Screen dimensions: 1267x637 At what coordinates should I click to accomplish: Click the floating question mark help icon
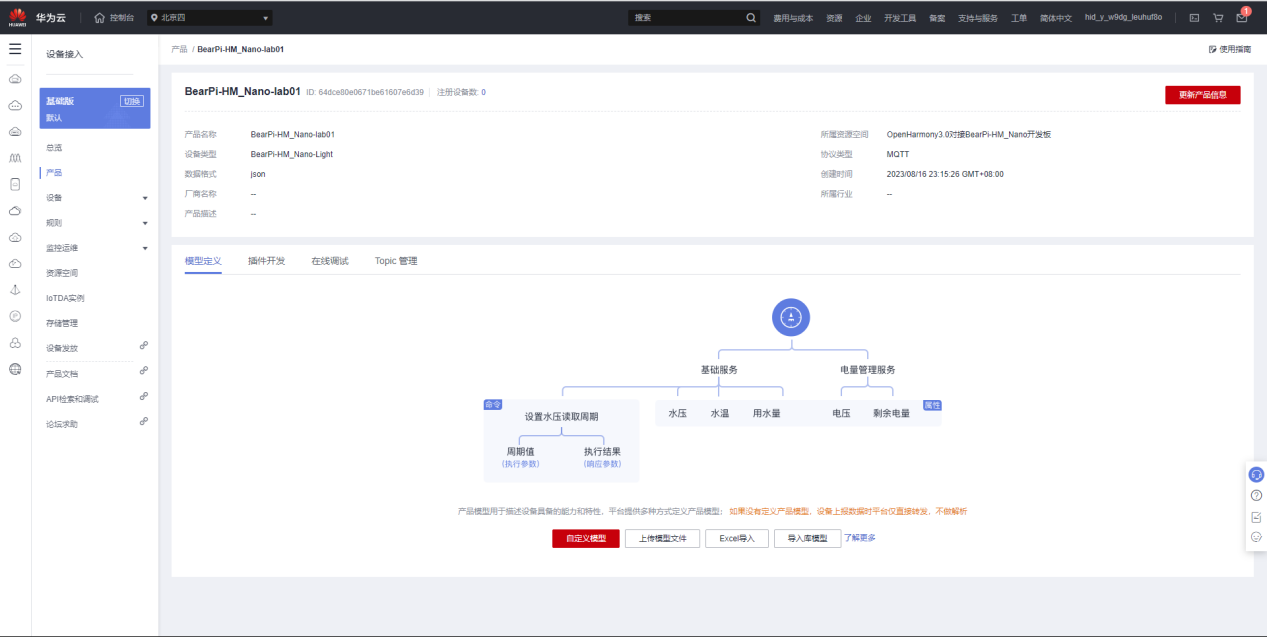1256,496
